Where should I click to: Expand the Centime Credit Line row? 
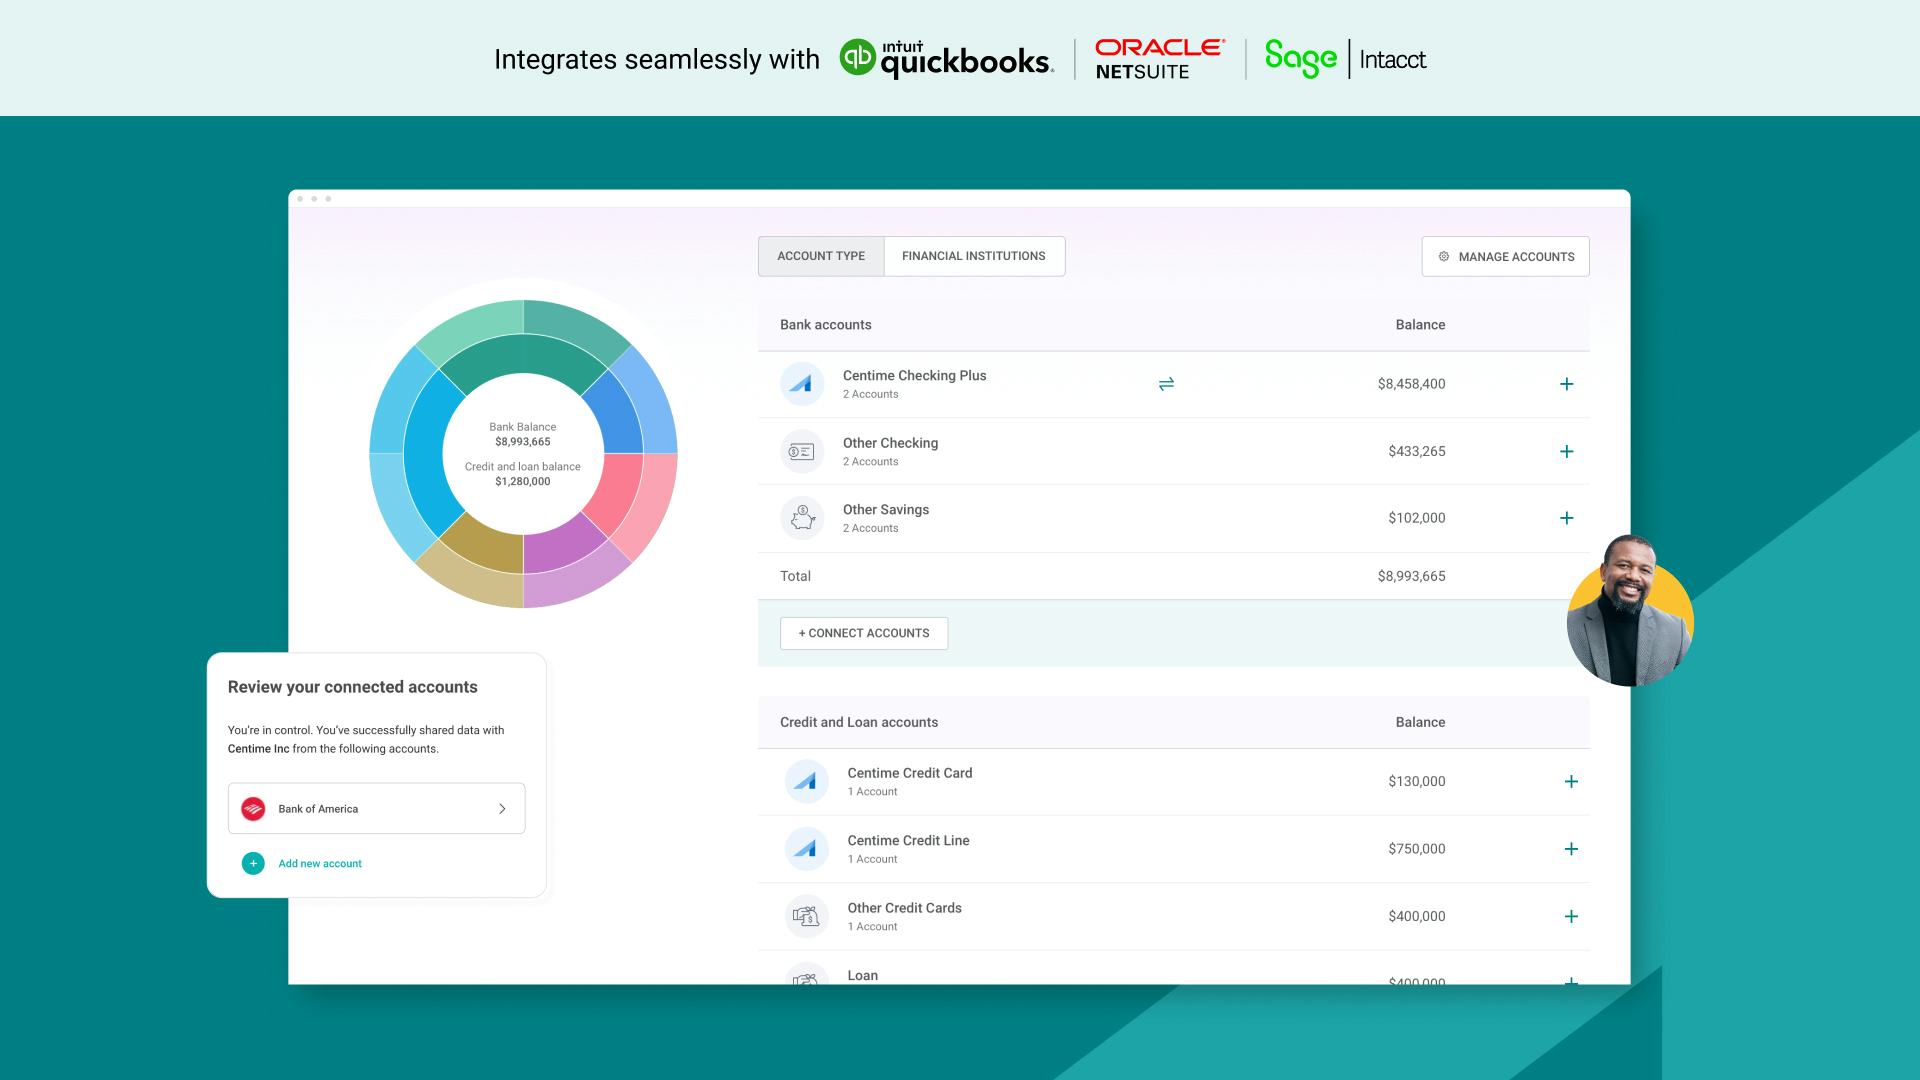(1570, 849)
